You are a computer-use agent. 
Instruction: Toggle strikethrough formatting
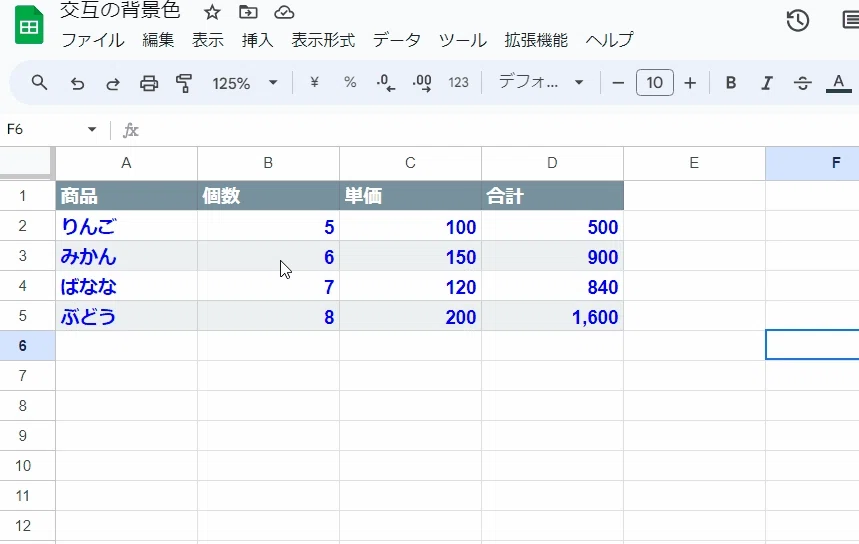tap(803, 83)
